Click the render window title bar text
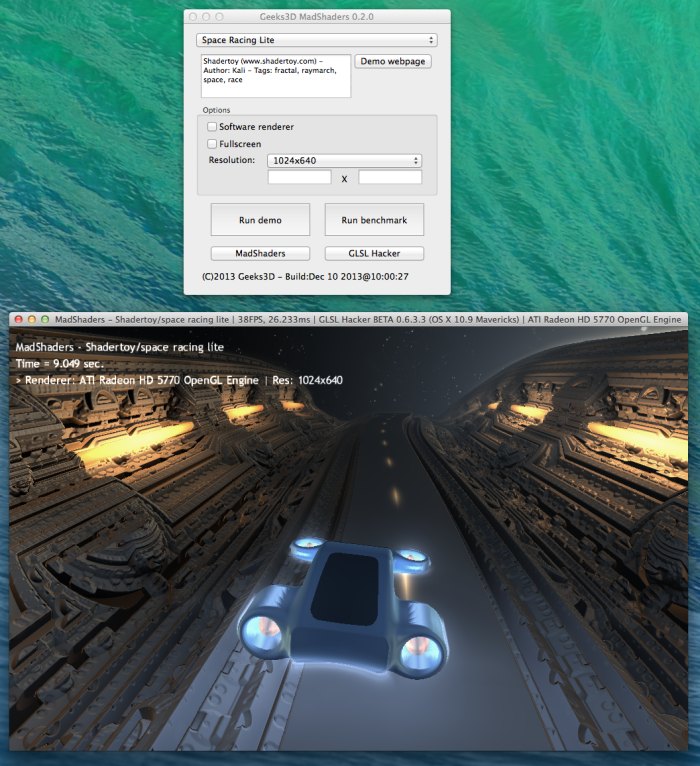 coord(368,319)
